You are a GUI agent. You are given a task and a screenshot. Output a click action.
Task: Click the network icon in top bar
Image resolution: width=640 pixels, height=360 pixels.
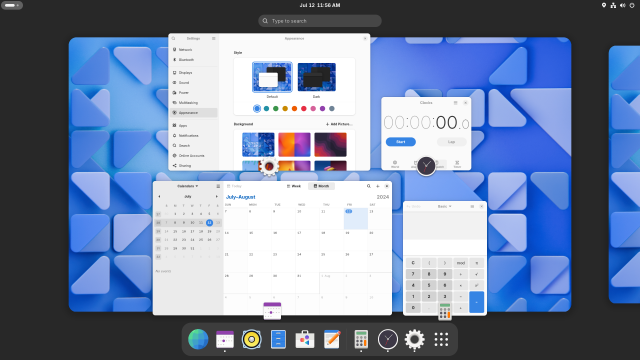[x=613, y=5]
